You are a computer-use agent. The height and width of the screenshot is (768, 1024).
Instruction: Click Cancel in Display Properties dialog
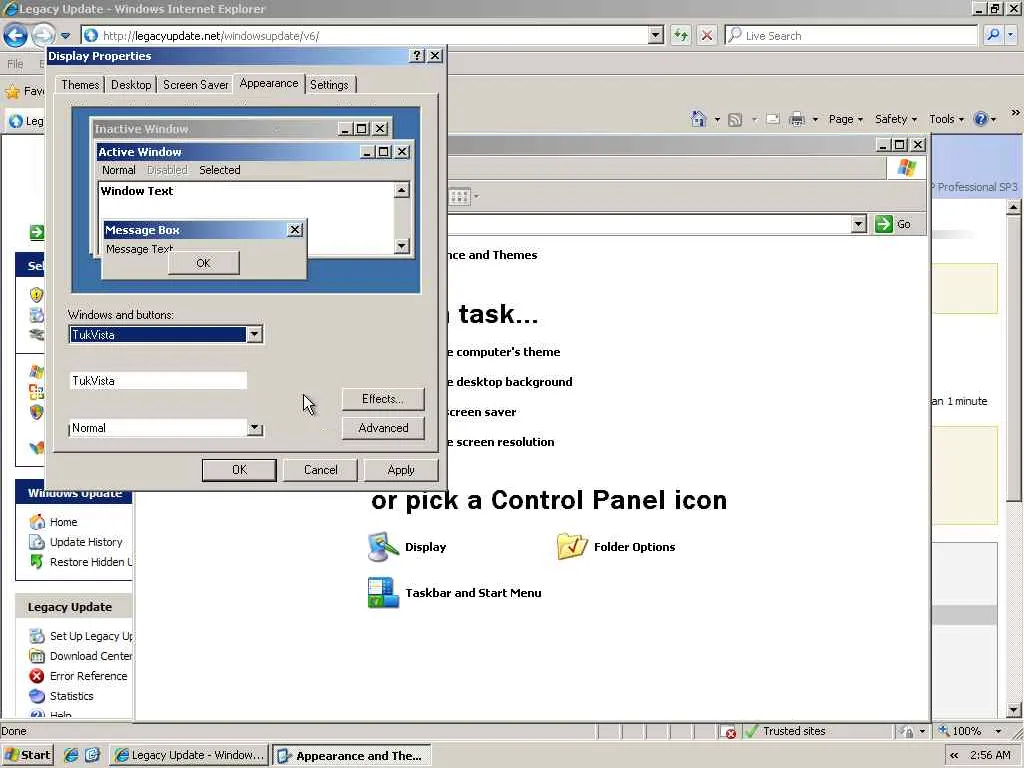pyautogui.click(x=320, y=470)
